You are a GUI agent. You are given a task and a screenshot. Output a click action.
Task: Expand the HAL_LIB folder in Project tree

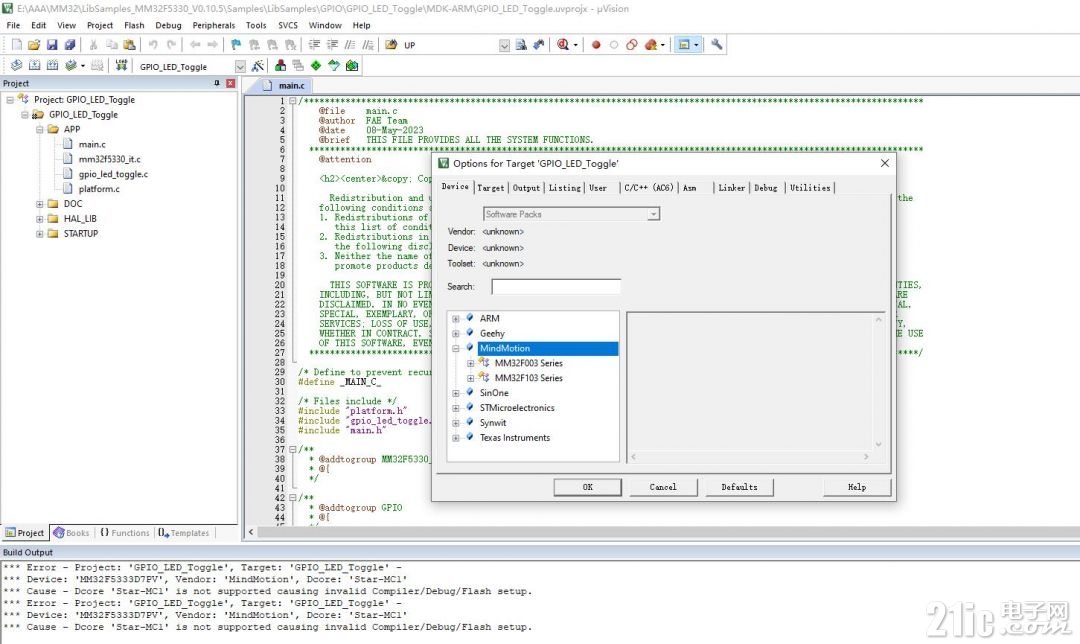tap(39, 219)
